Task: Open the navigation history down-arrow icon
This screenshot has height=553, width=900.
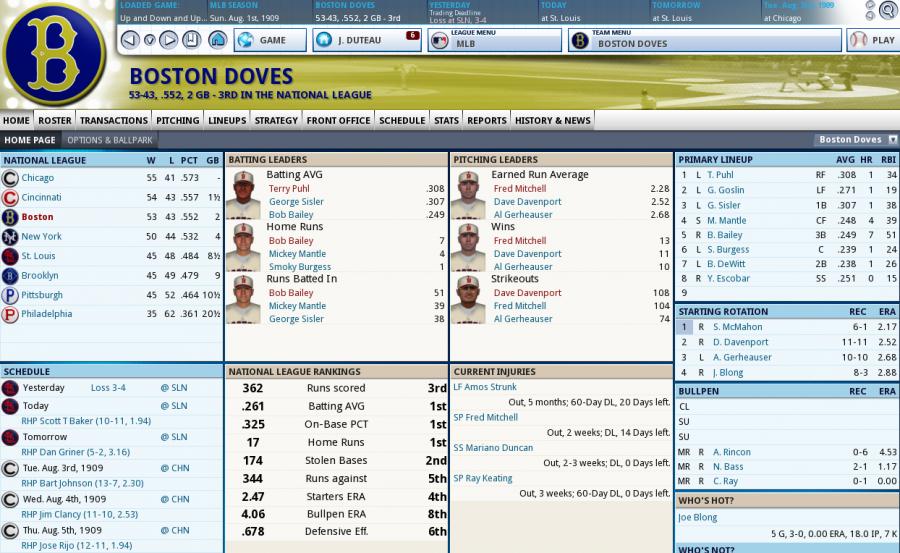Action: (x=149, y=40)
